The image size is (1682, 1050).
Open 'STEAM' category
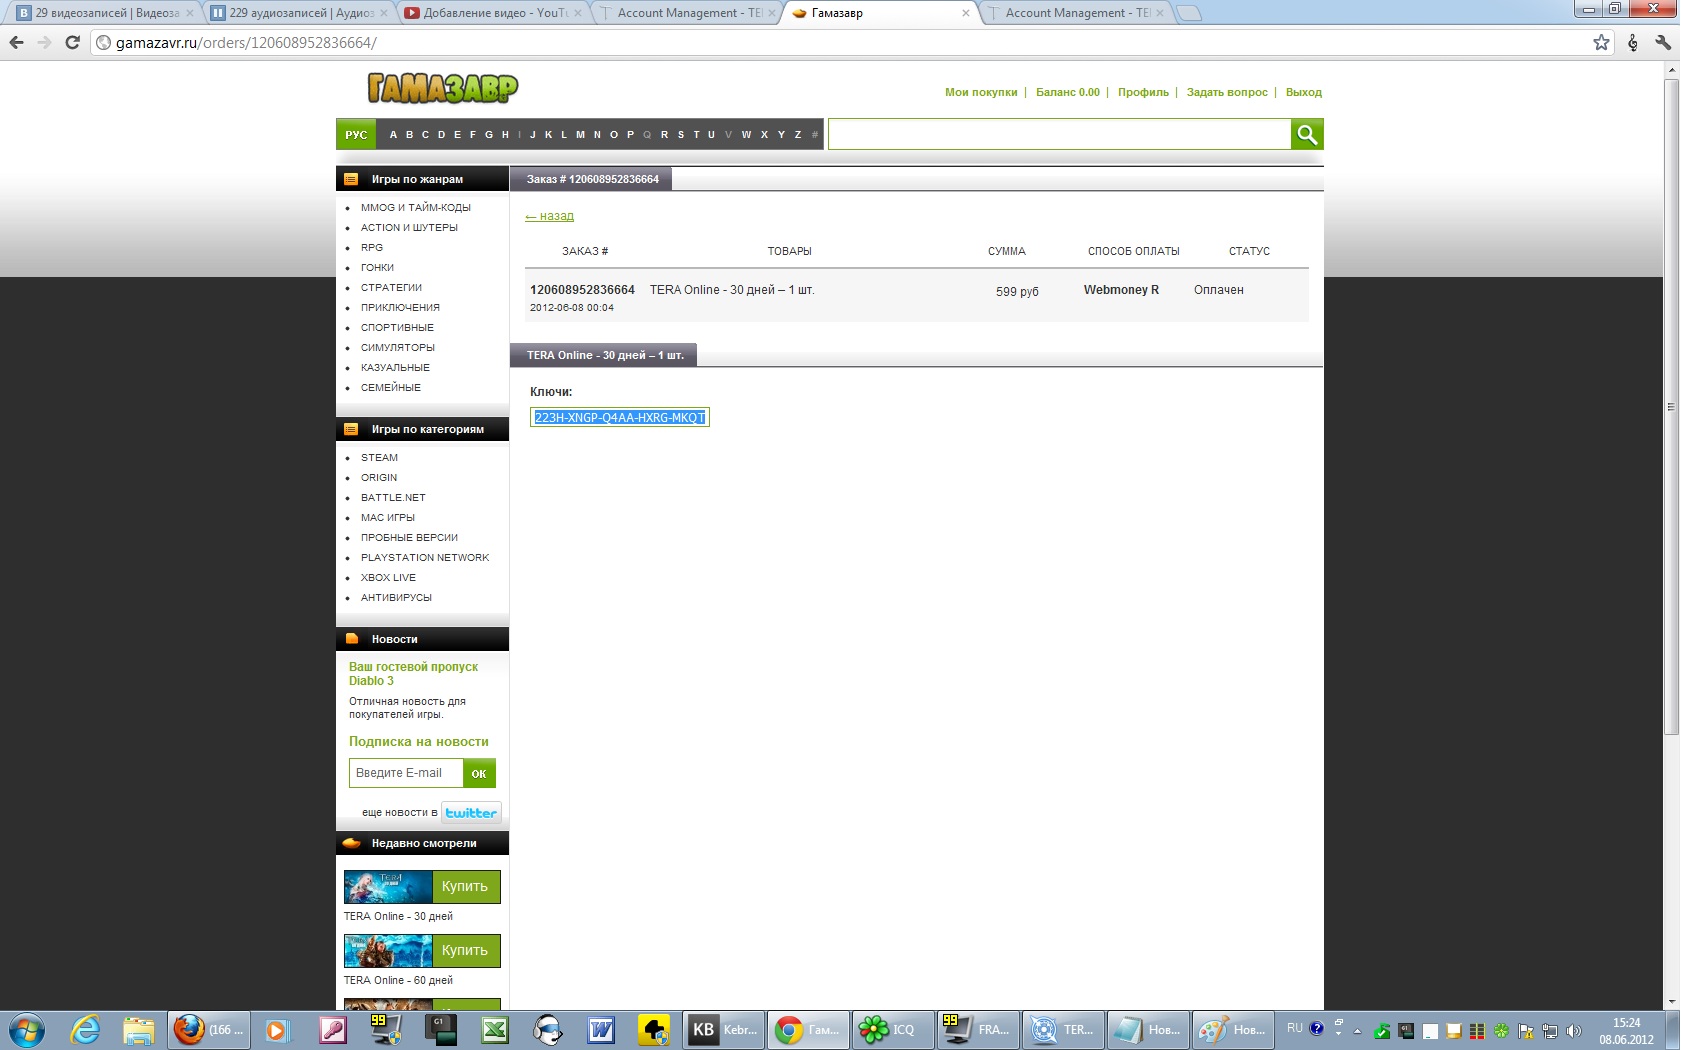click(379, 458)
